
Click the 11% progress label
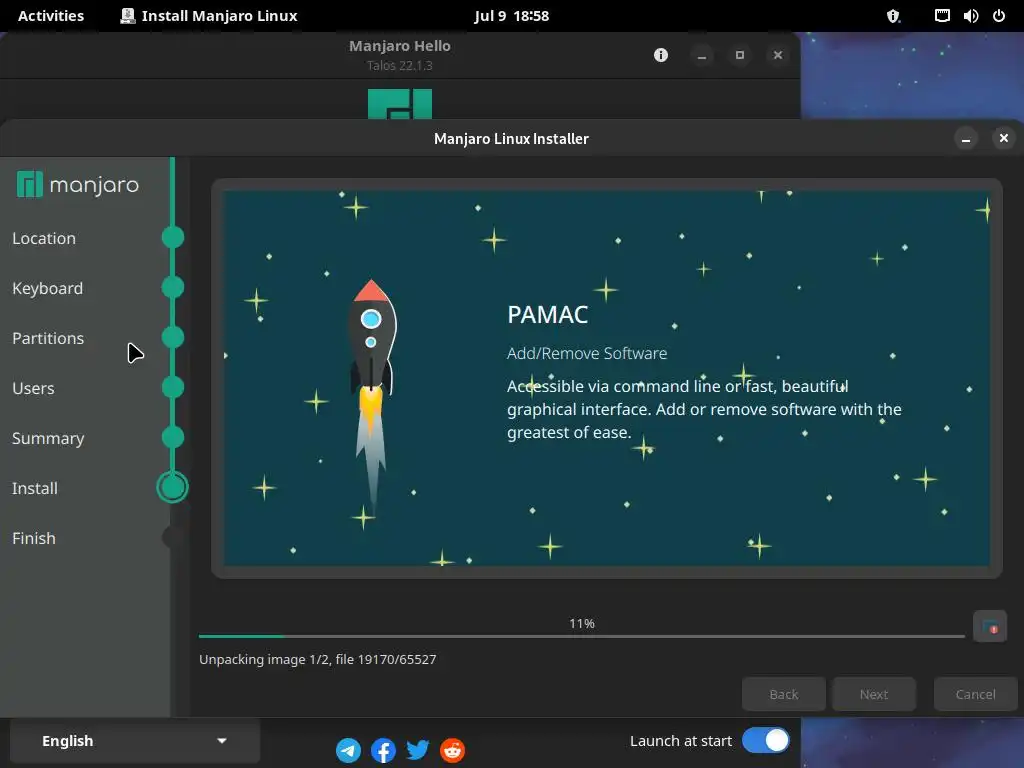point(582,624)
